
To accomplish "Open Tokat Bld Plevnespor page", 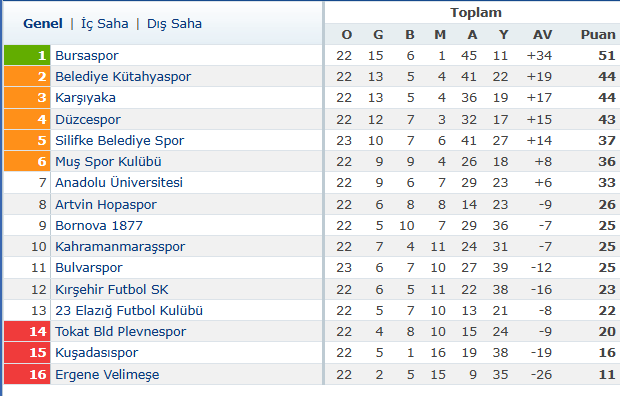I will point(120,332).
